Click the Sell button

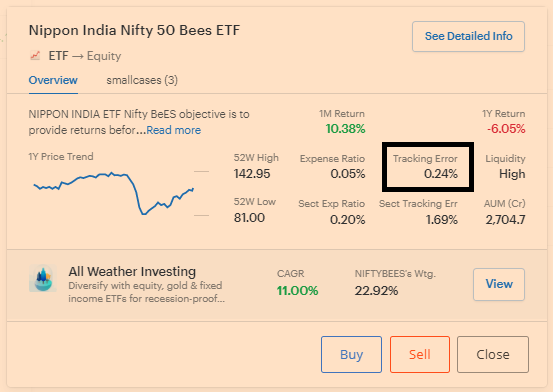pyautogui.click(x=420, y=354)
